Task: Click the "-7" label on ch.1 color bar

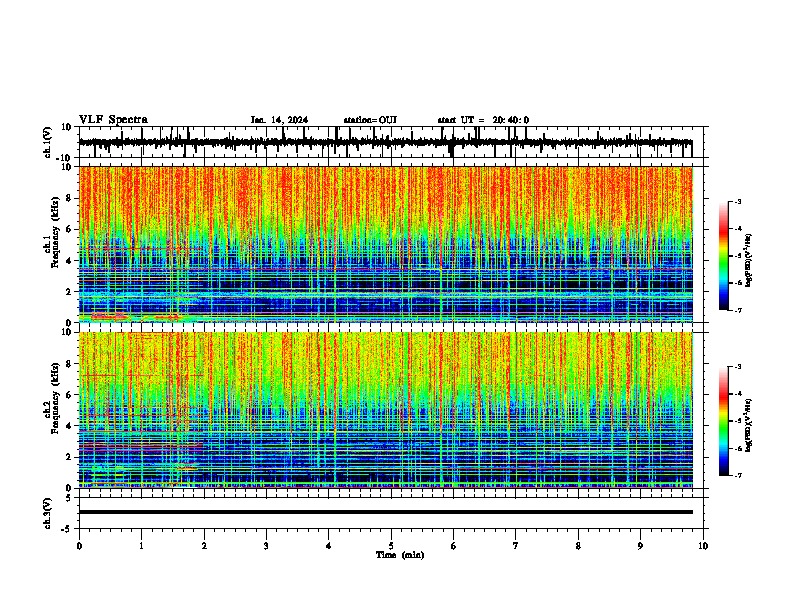Action: click(x=737, y=310)
